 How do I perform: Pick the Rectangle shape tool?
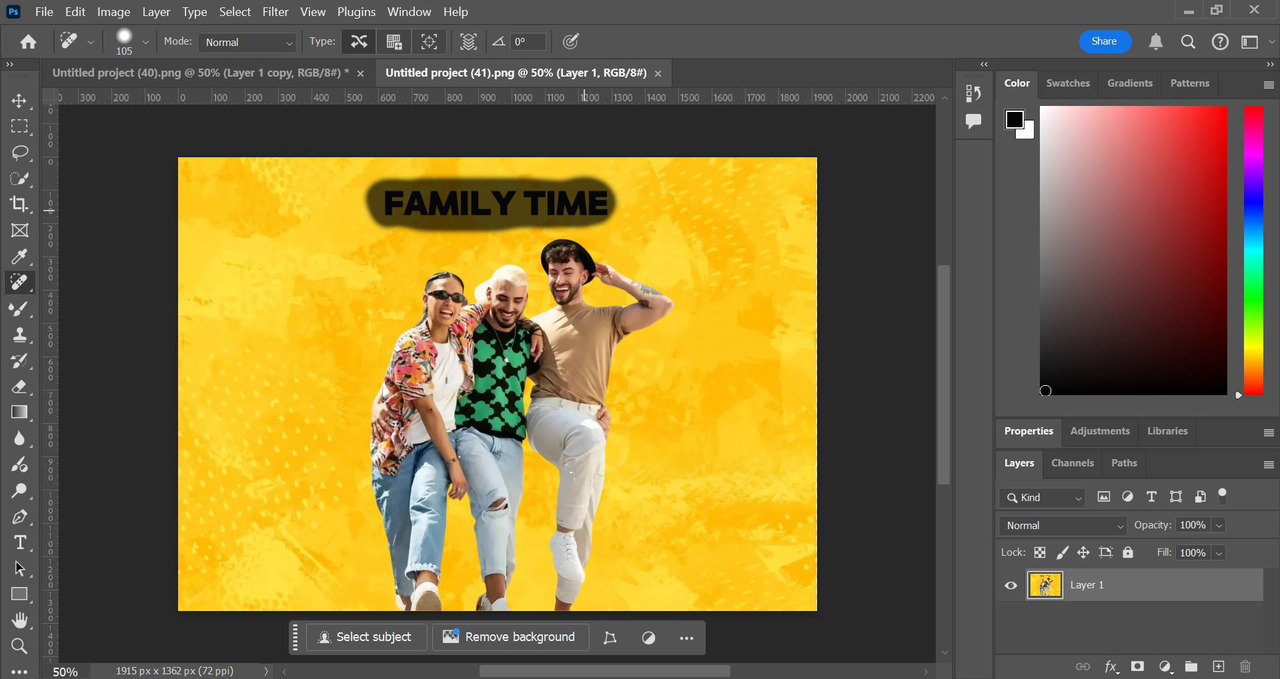click(x=19, y=594)
